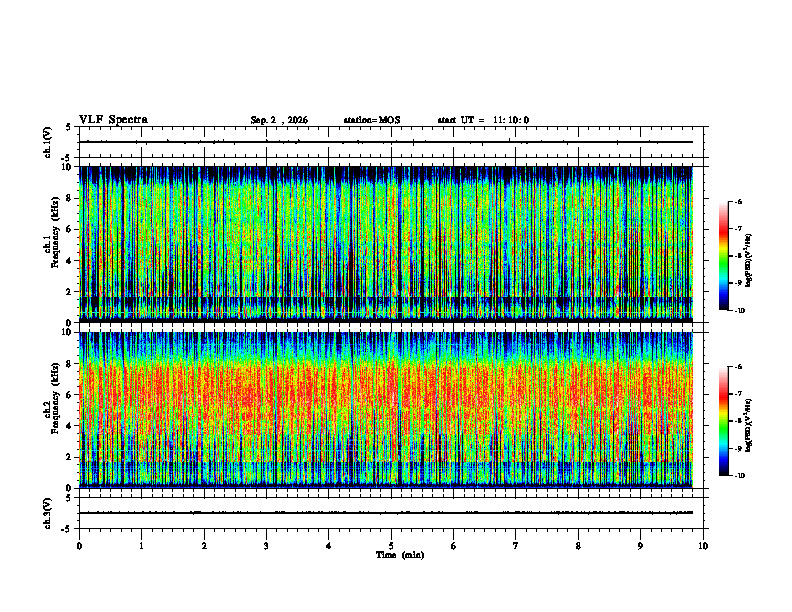Select the date text Sep. 2, 2026
The width and height of the screenshot is (792, 612).
[x=279, y=120]
